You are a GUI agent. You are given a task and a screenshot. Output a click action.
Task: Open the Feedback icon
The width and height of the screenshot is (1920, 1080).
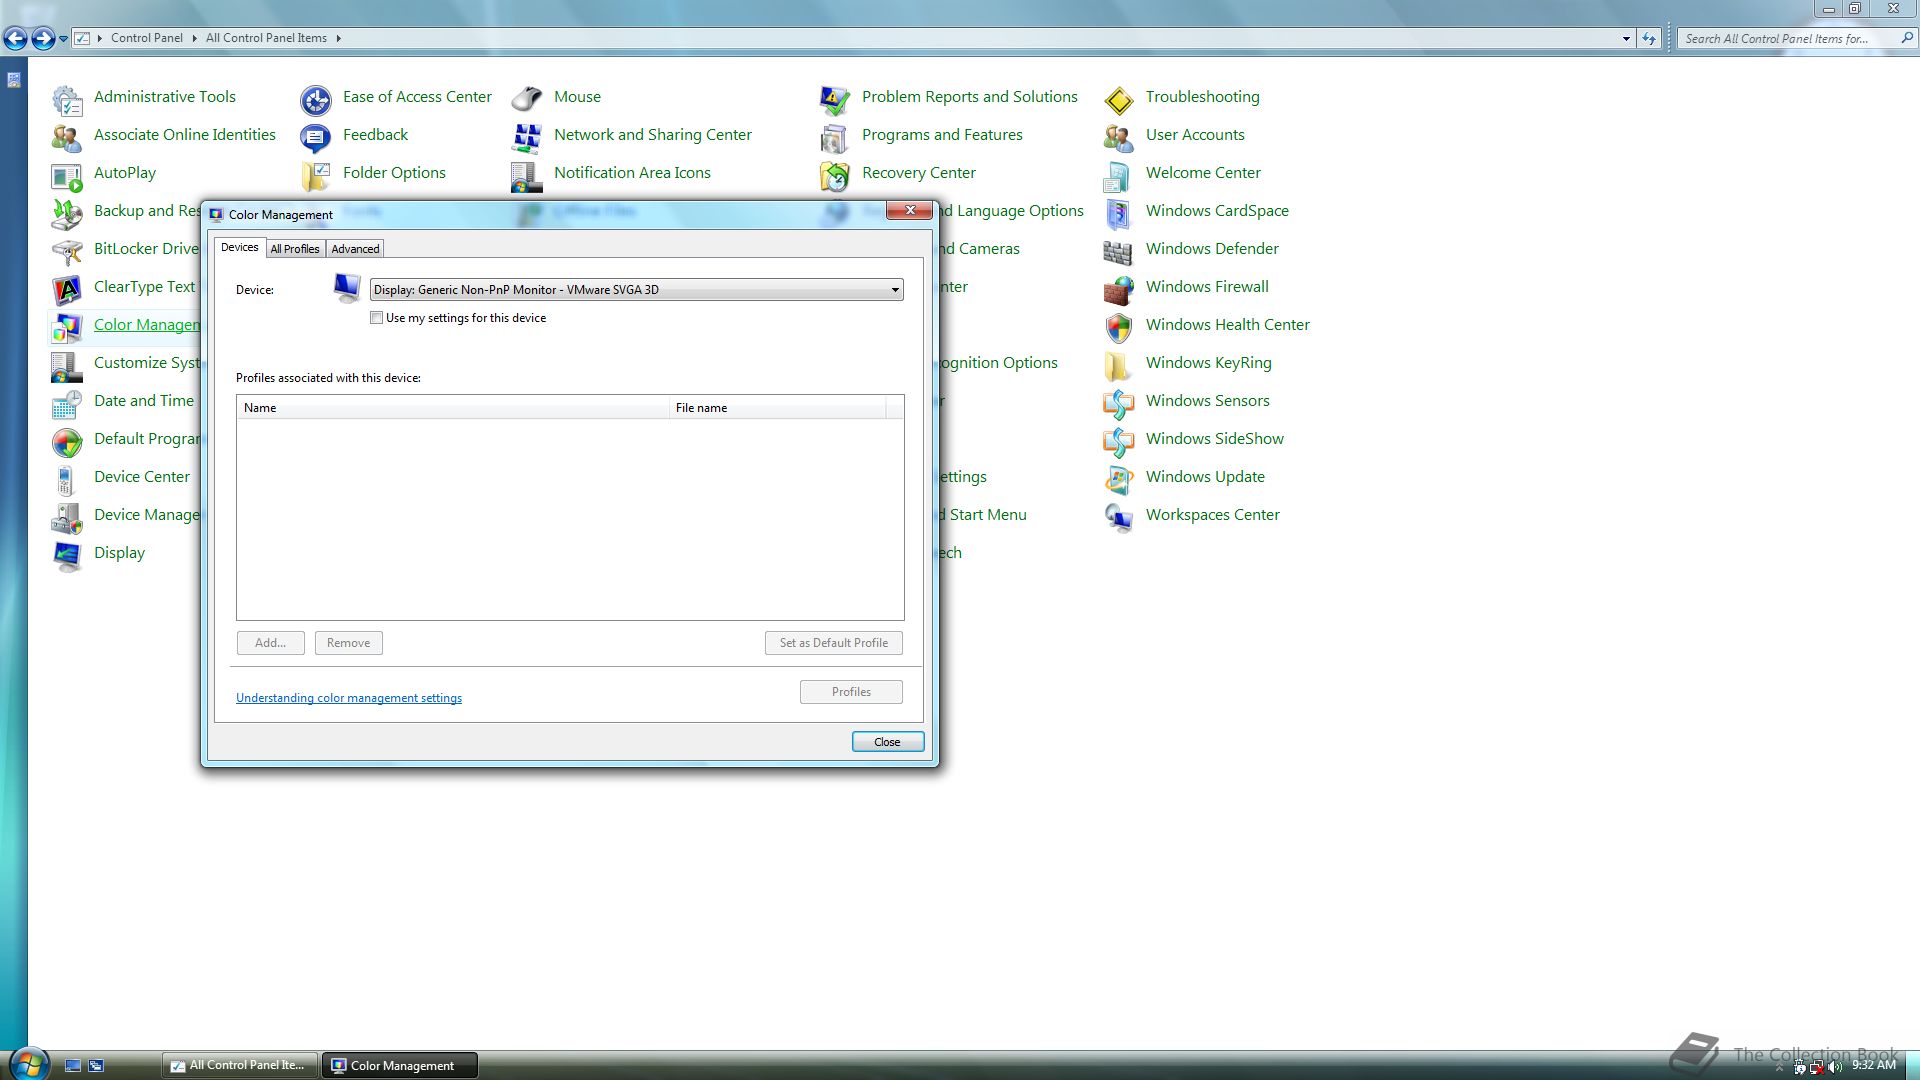316,136
